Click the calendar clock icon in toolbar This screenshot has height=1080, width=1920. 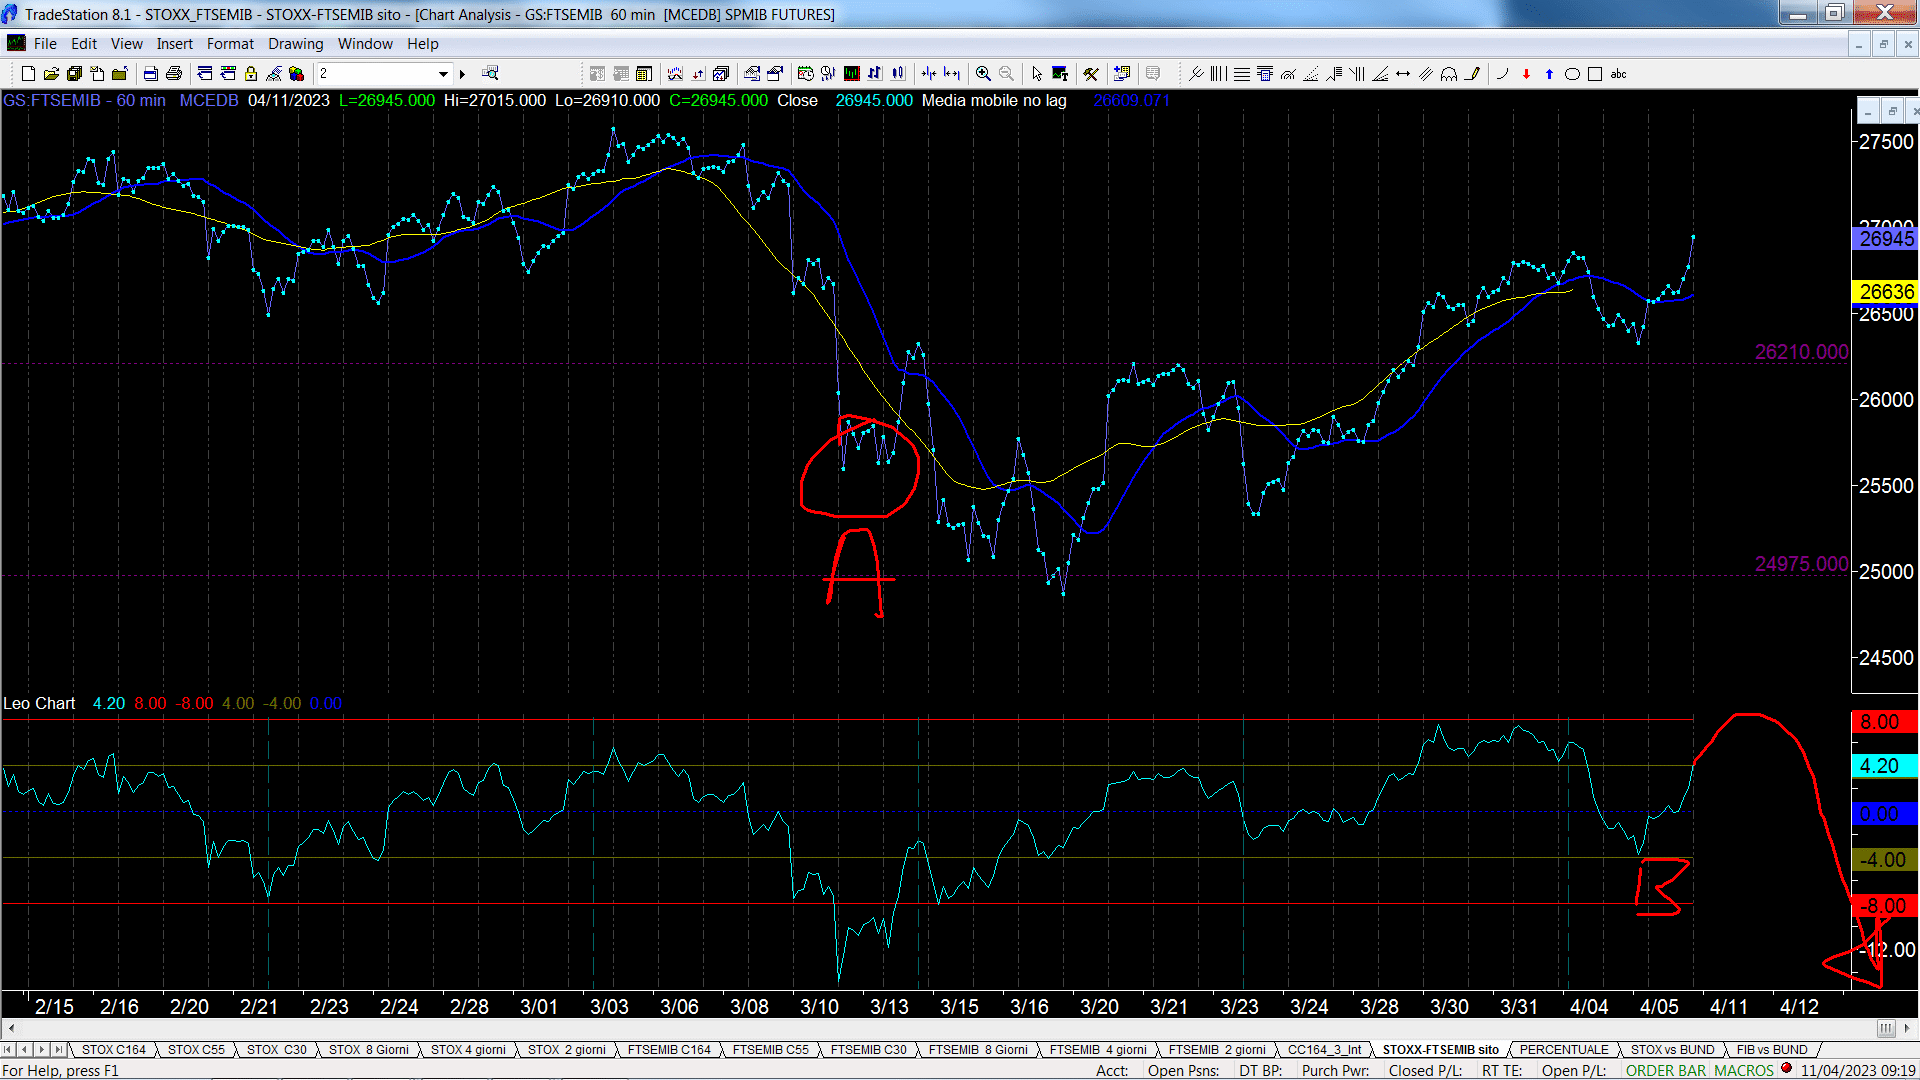pos(805,74)
